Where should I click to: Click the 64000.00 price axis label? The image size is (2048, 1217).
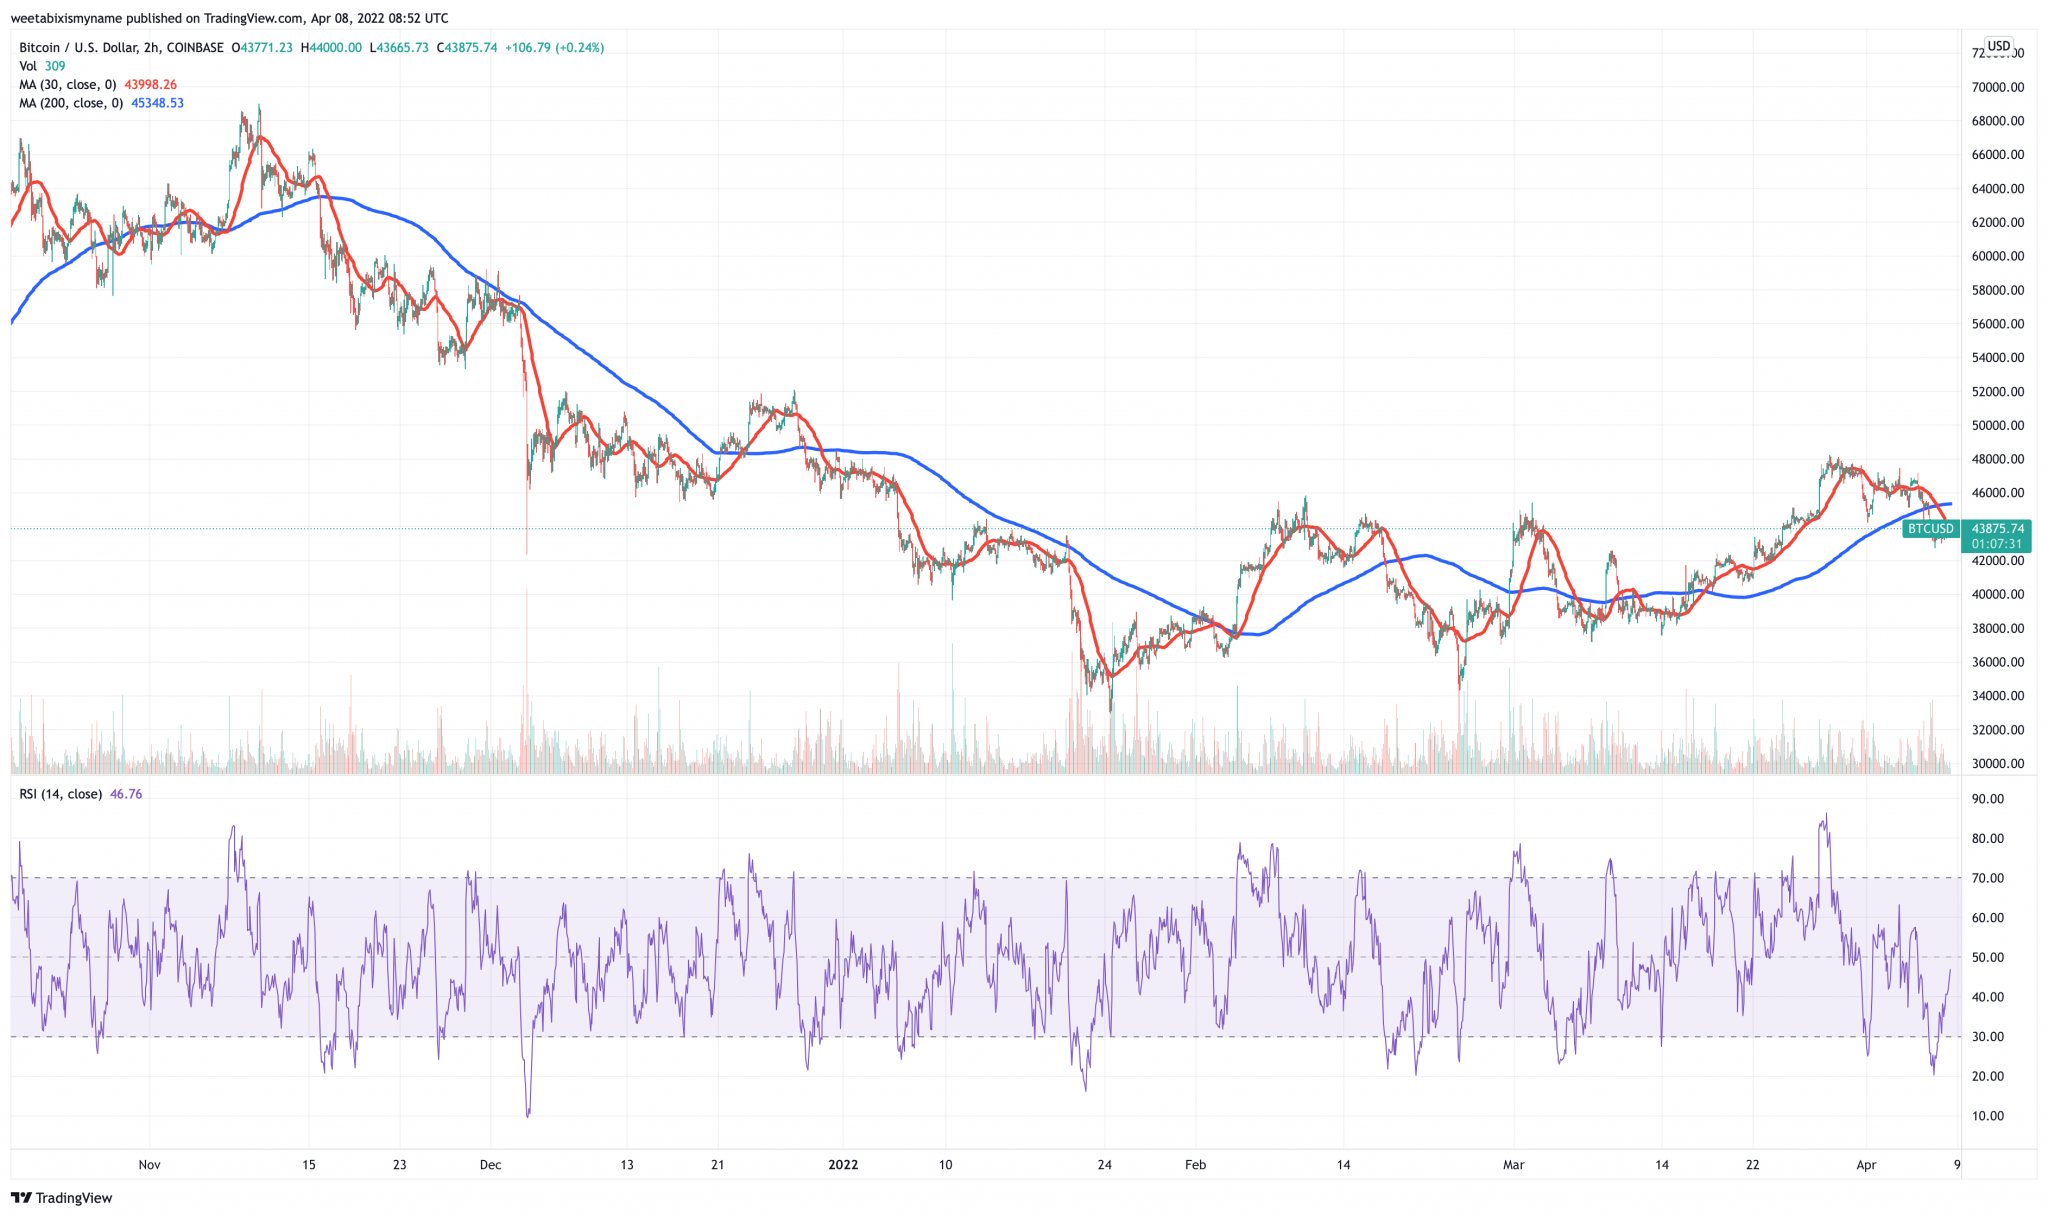1997,188
